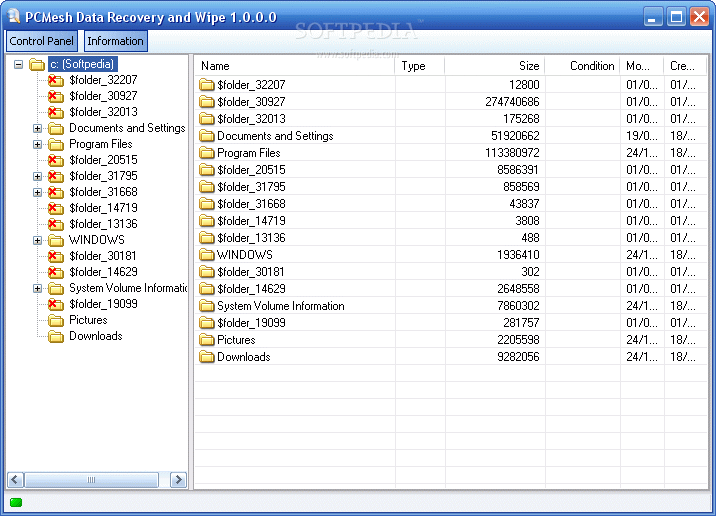Click deleted folder icon for $folder_20515 in tree
The width and height of the screenshot is (716, 516).
56,160
